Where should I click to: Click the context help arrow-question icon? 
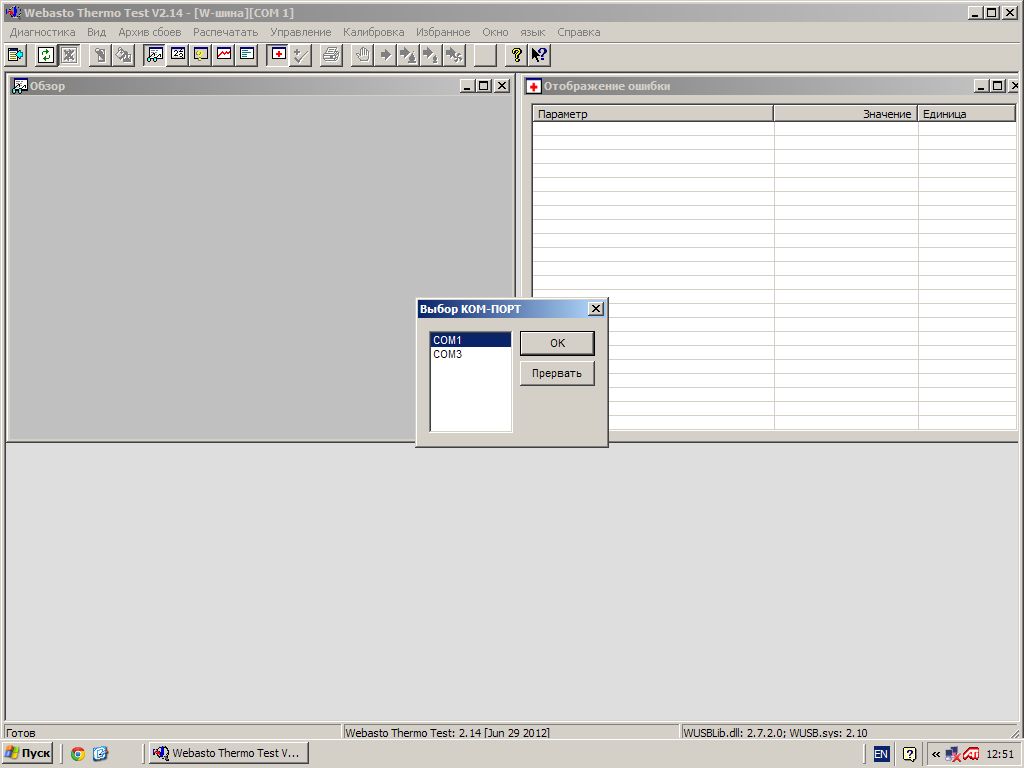(539, 56)
